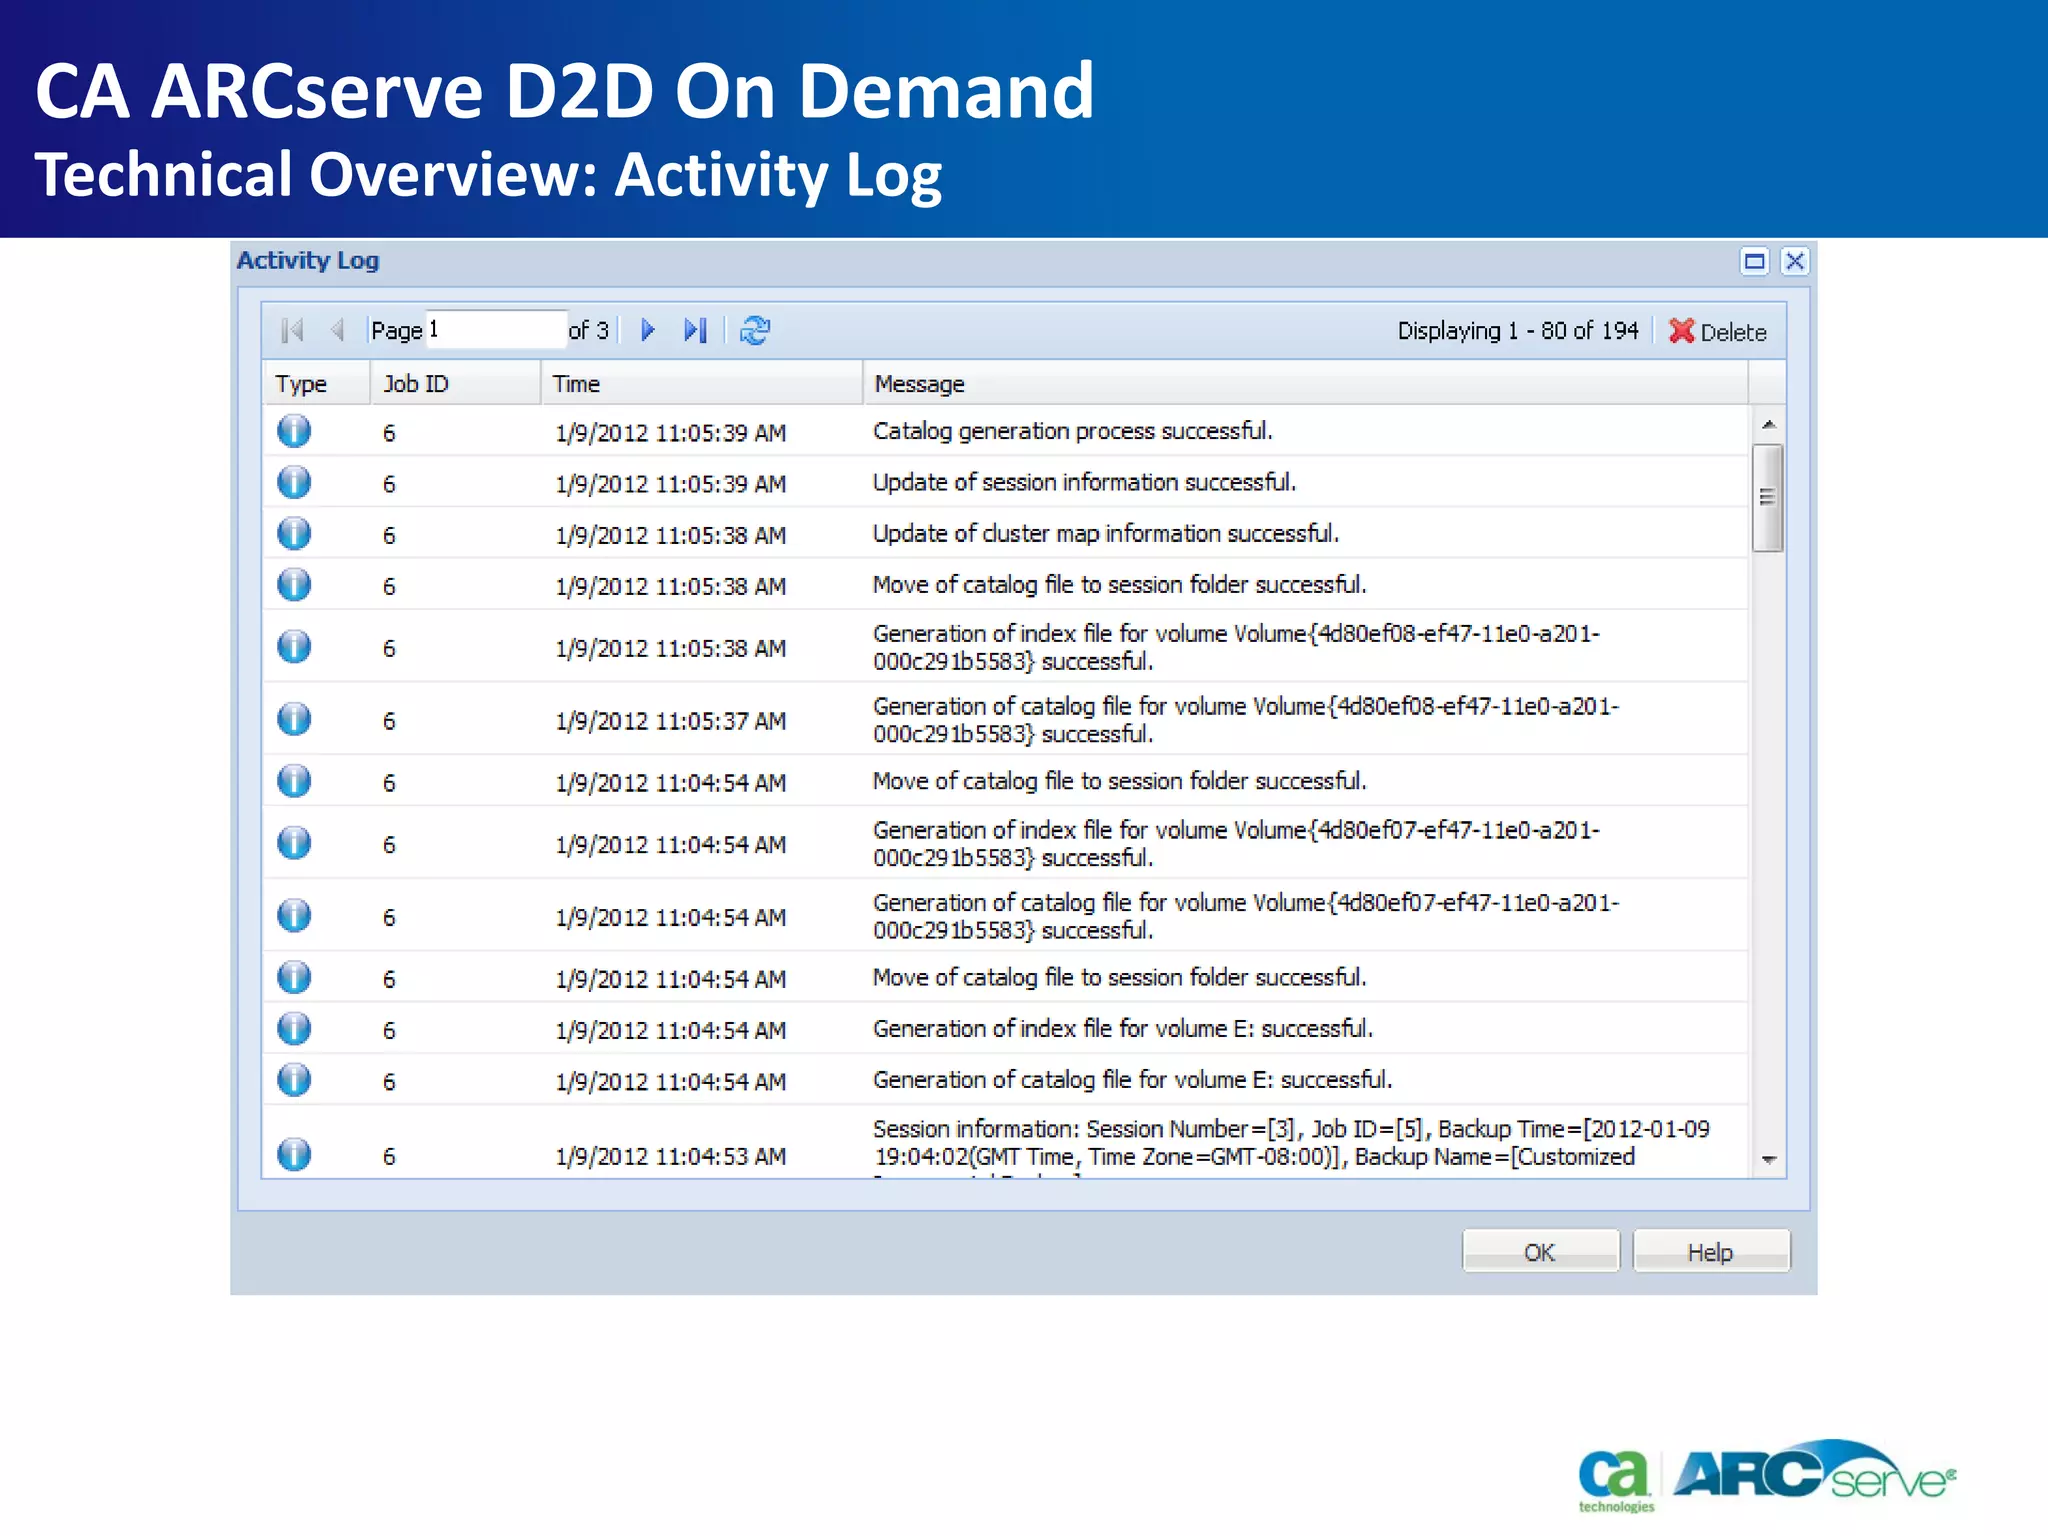Click info icon for Generation of catalog file volume E row

pos(294,1079)
